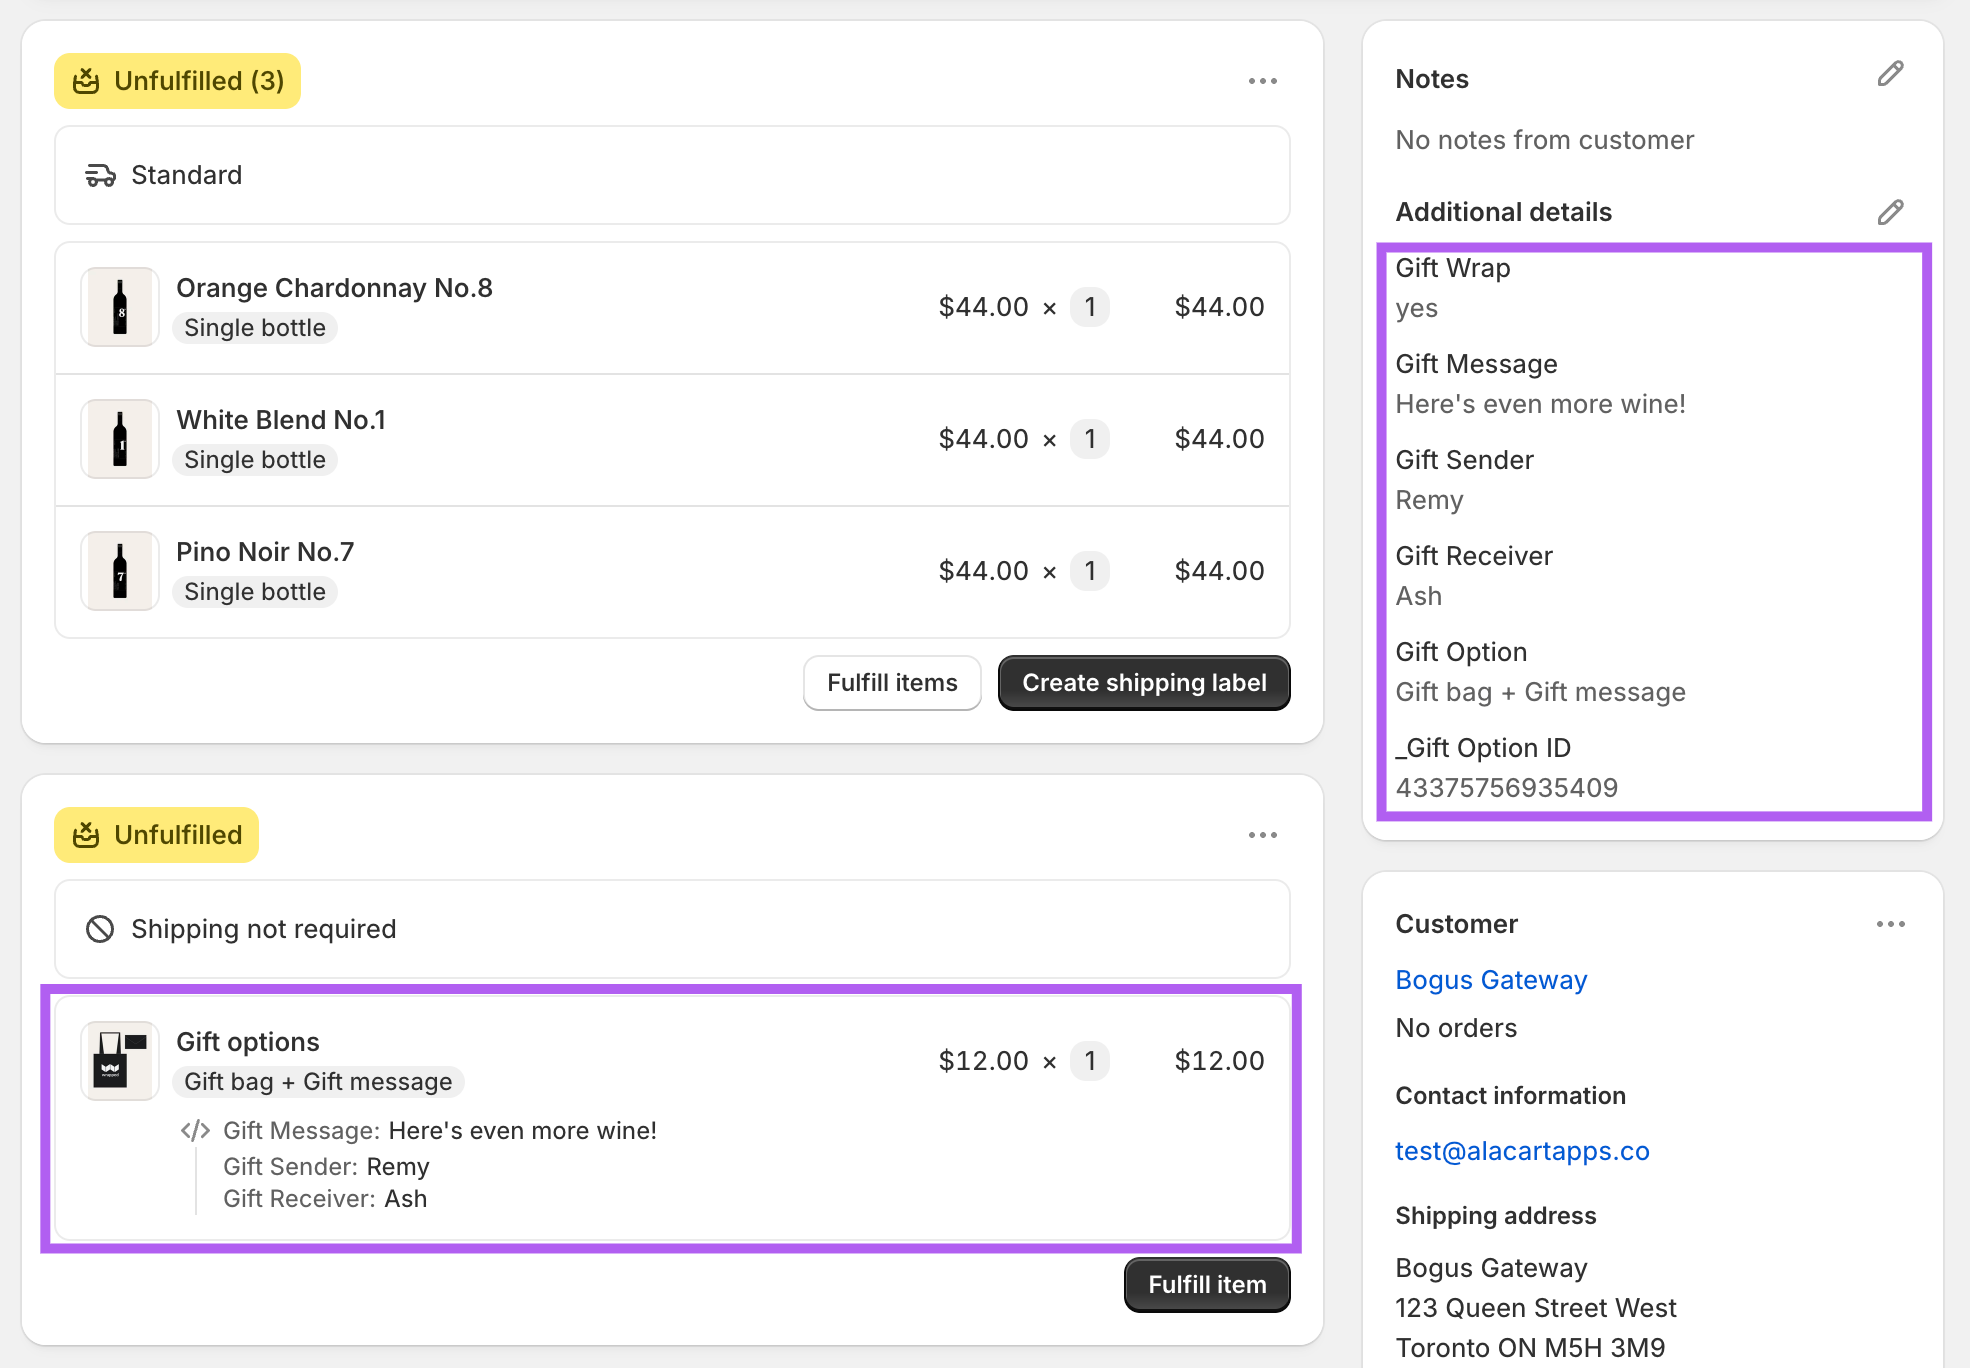Click the Unfulfilled (3) badge icon
Screen dimensions: 1970x1368
[87, 81]
